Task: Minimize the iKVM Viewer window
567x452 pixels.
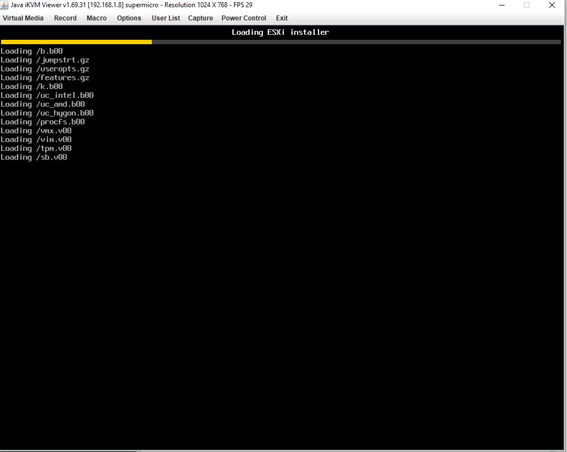Action: coord(502,5)
